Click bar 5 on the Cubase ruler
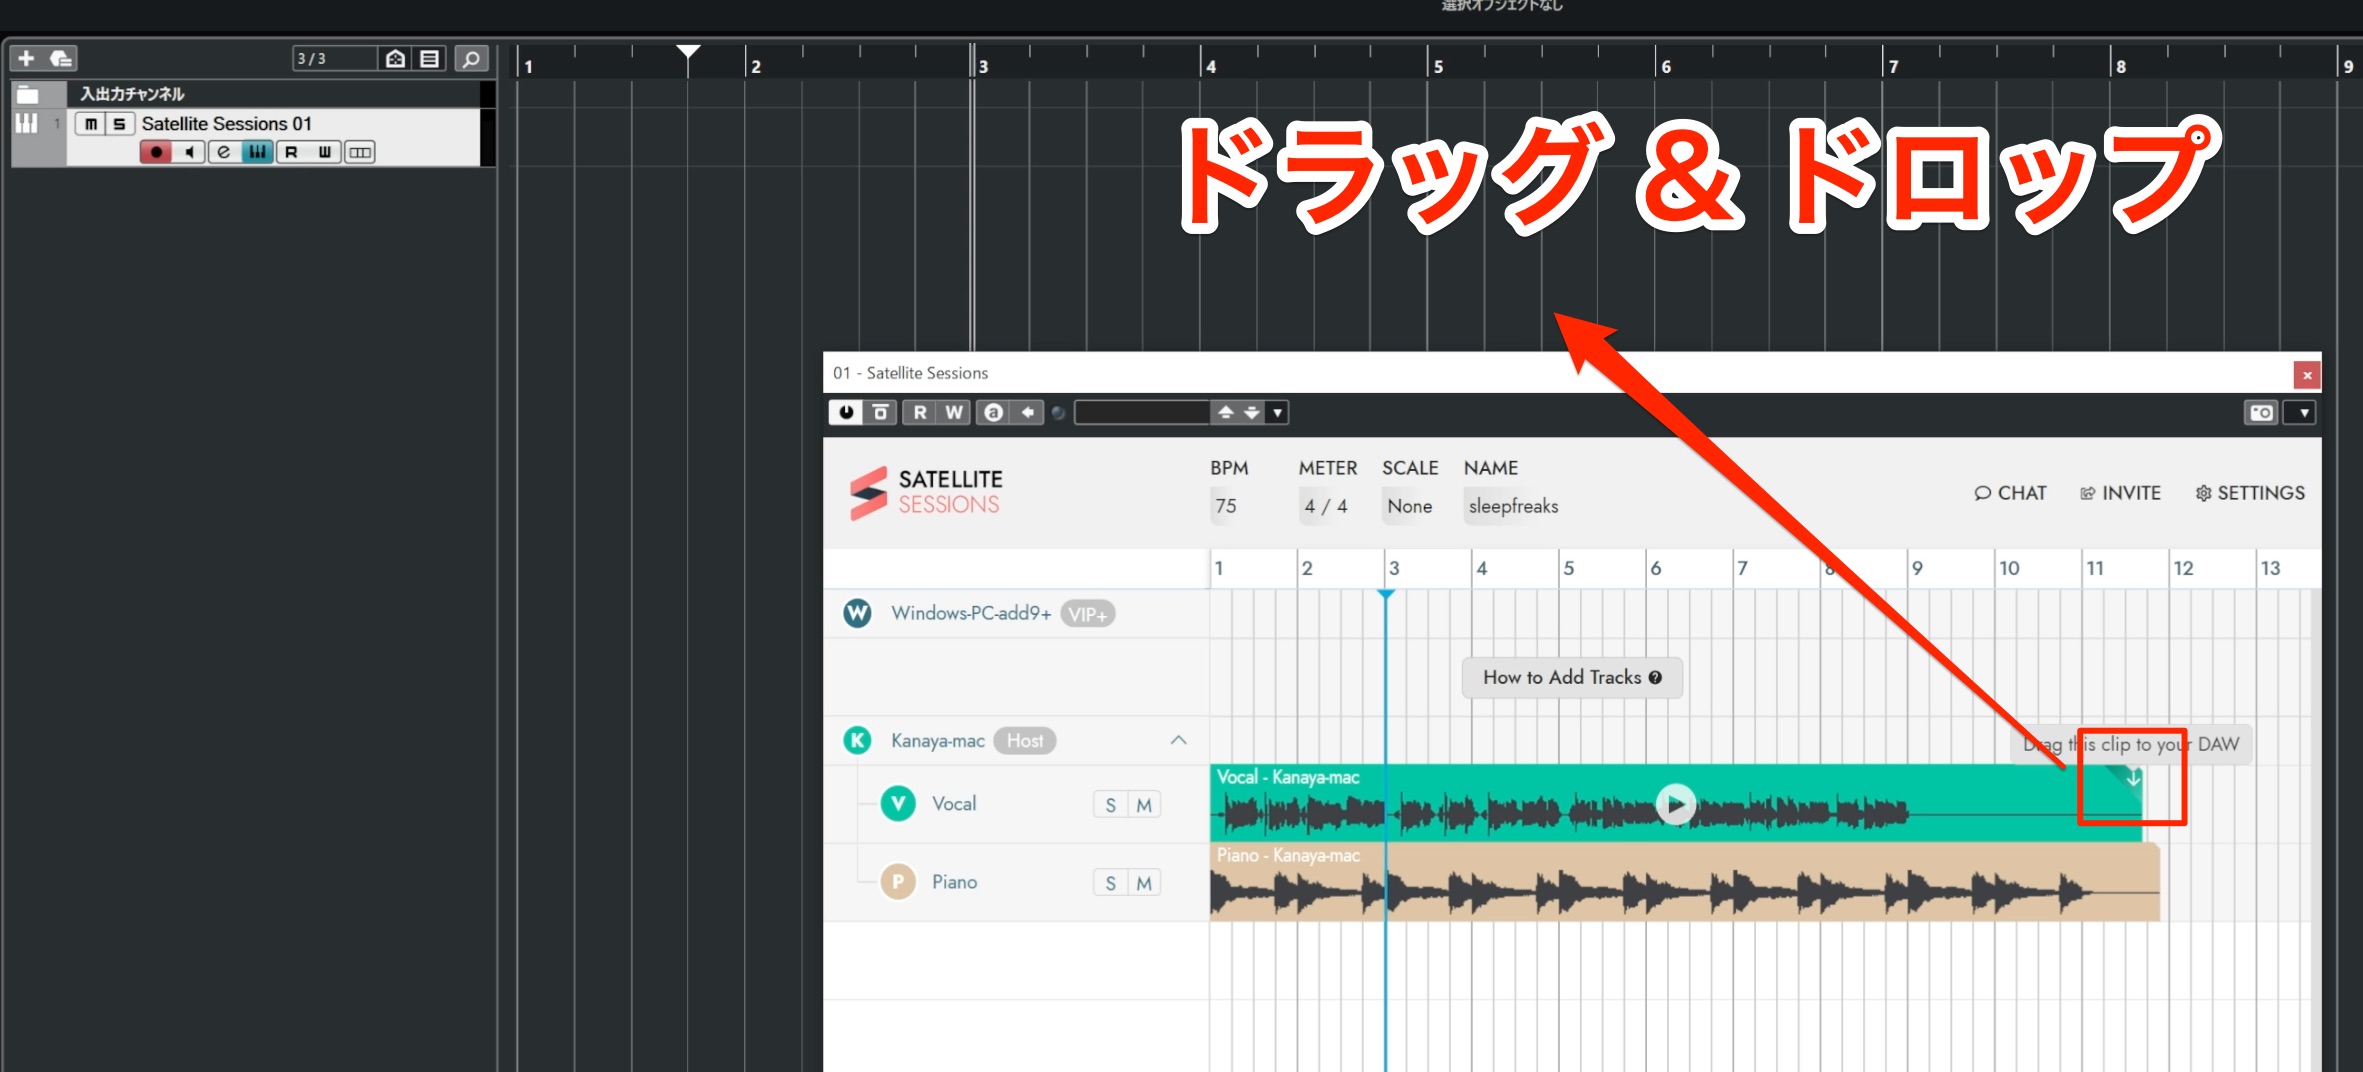2363x1072 pixels. click(x=1438, y=66)
